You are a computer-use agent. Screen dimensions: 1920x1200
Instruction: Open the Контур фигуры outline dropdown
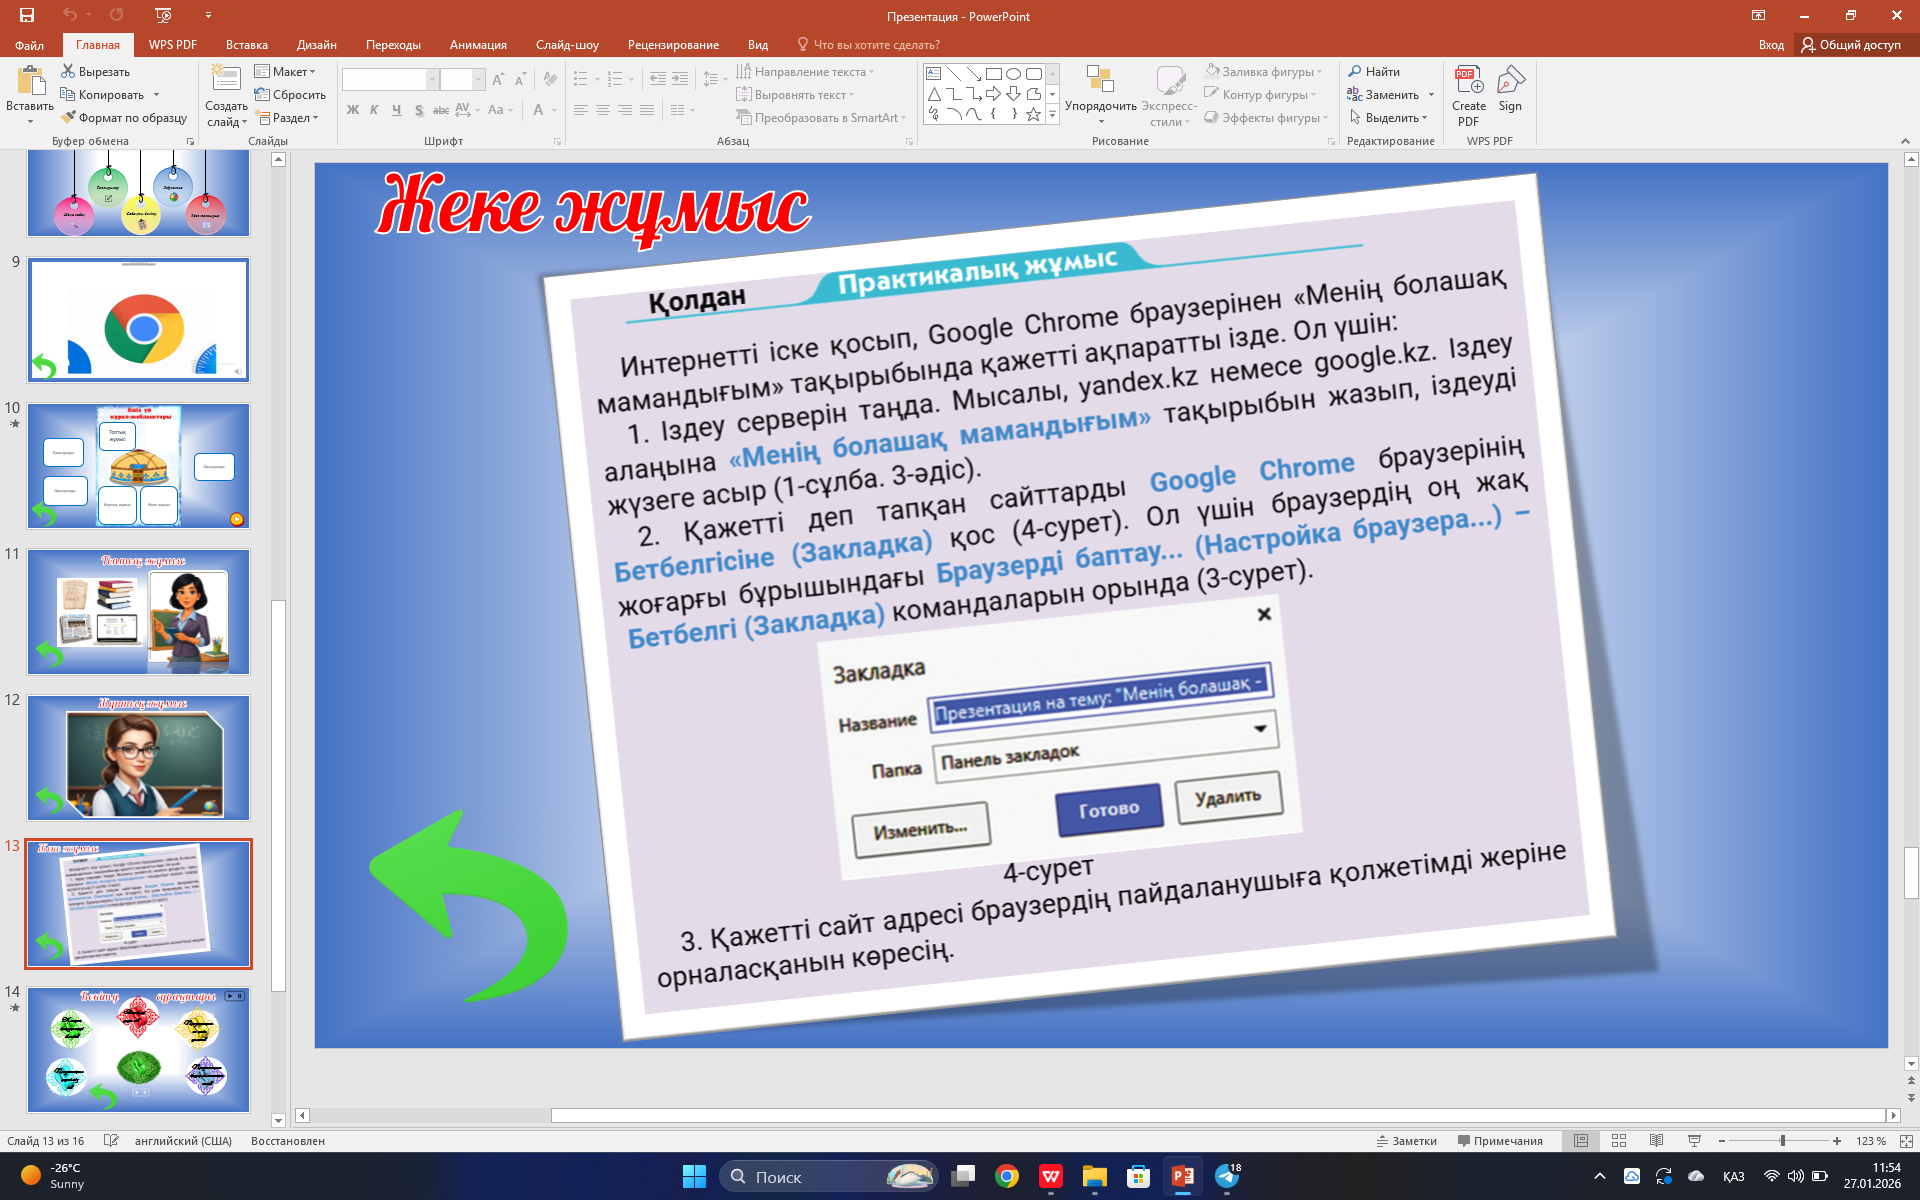point(1260,95)
